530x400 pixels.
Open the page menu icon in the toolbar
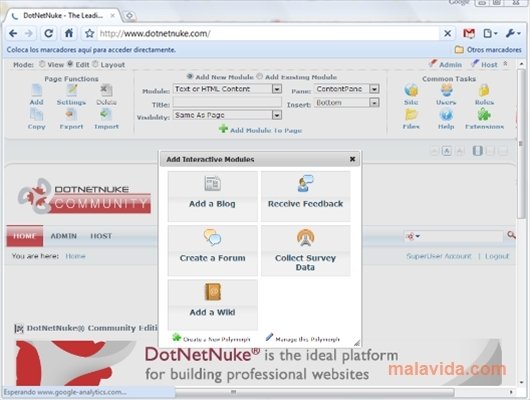(x=490, y=33)
